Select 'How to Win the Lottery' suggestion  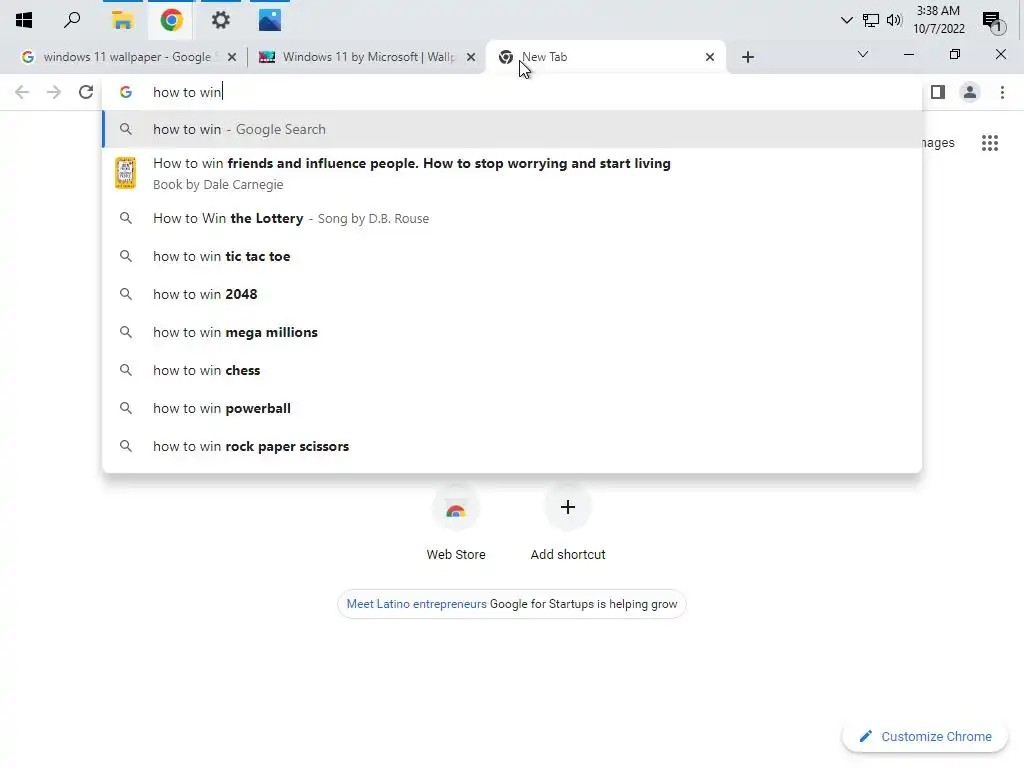tap(512, 218)
